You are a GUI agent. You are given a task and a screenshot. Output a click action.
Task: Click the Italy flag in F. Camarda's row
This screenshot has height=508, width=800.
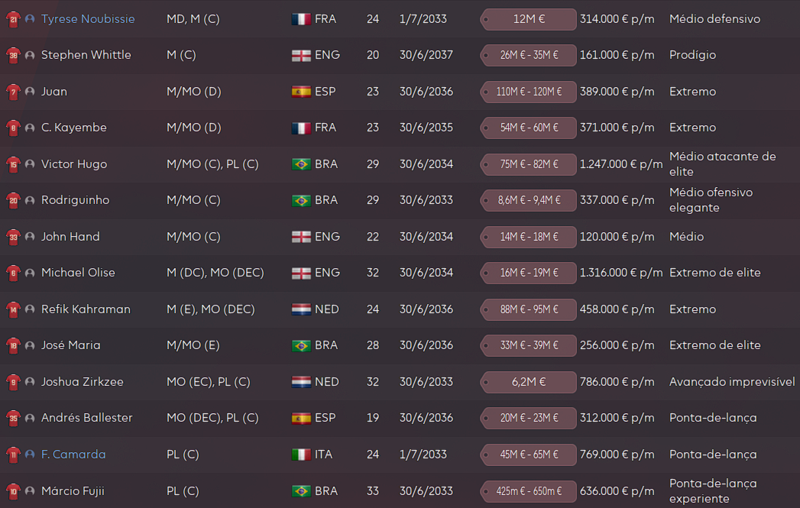point(301,454)
